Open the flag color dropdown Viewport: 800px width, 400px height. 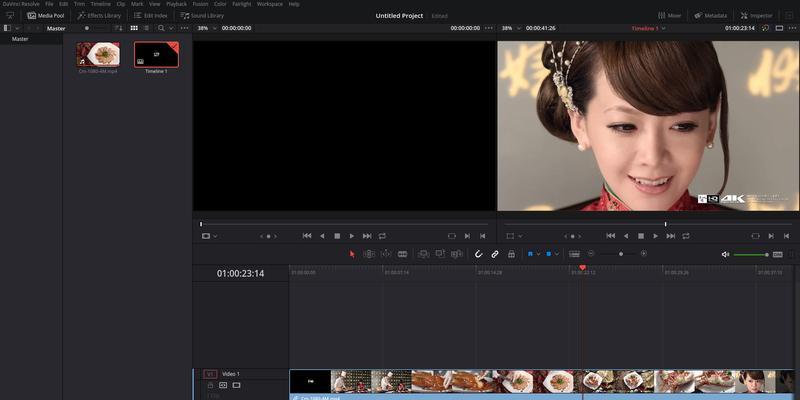click(x=538, y=254)
